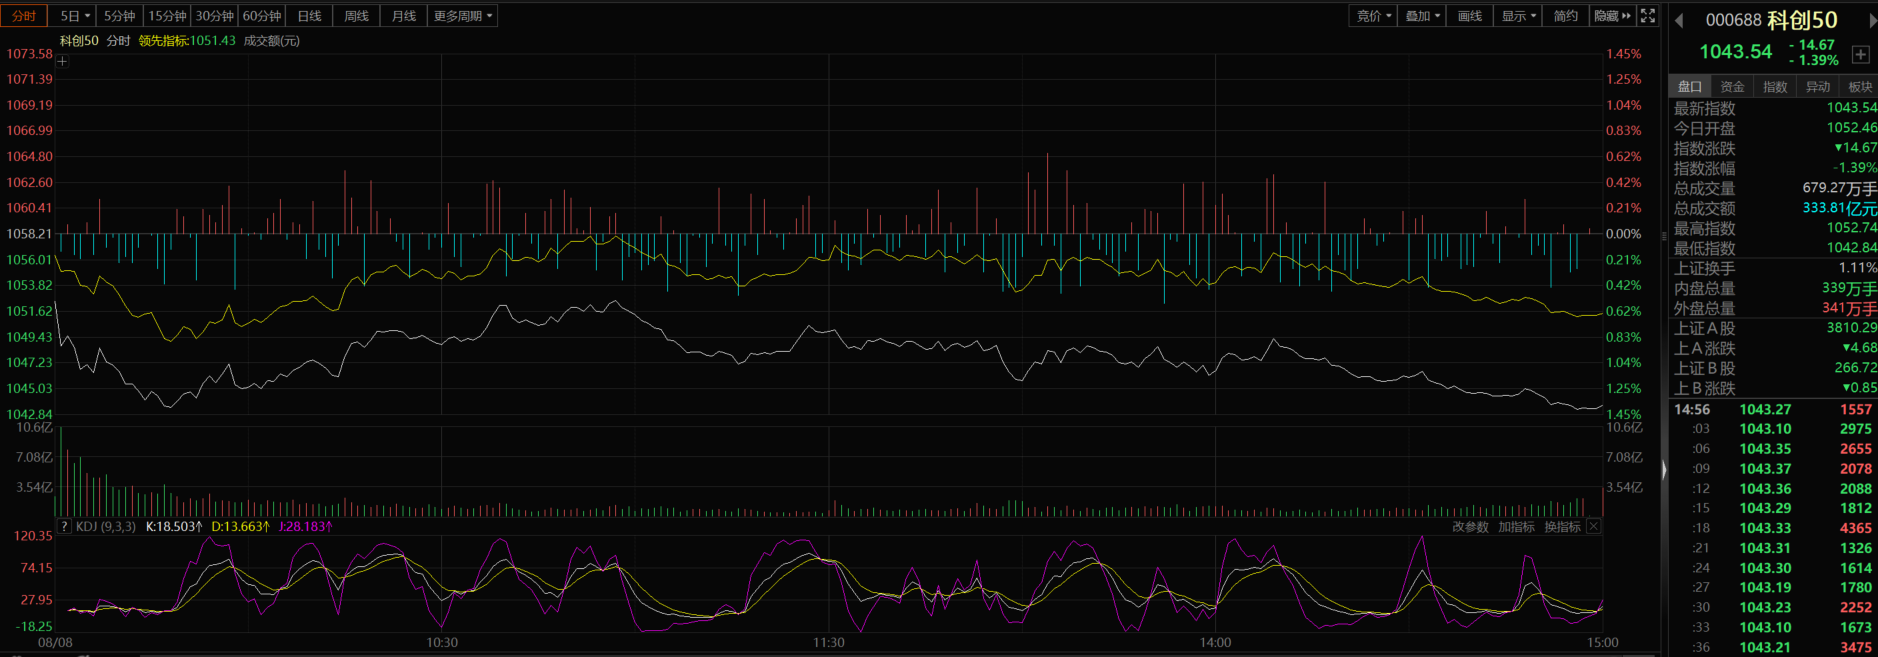Toggle 简约 simple display mode
The width and height of the screenshot is (1878, 657).
point(1565,16)
